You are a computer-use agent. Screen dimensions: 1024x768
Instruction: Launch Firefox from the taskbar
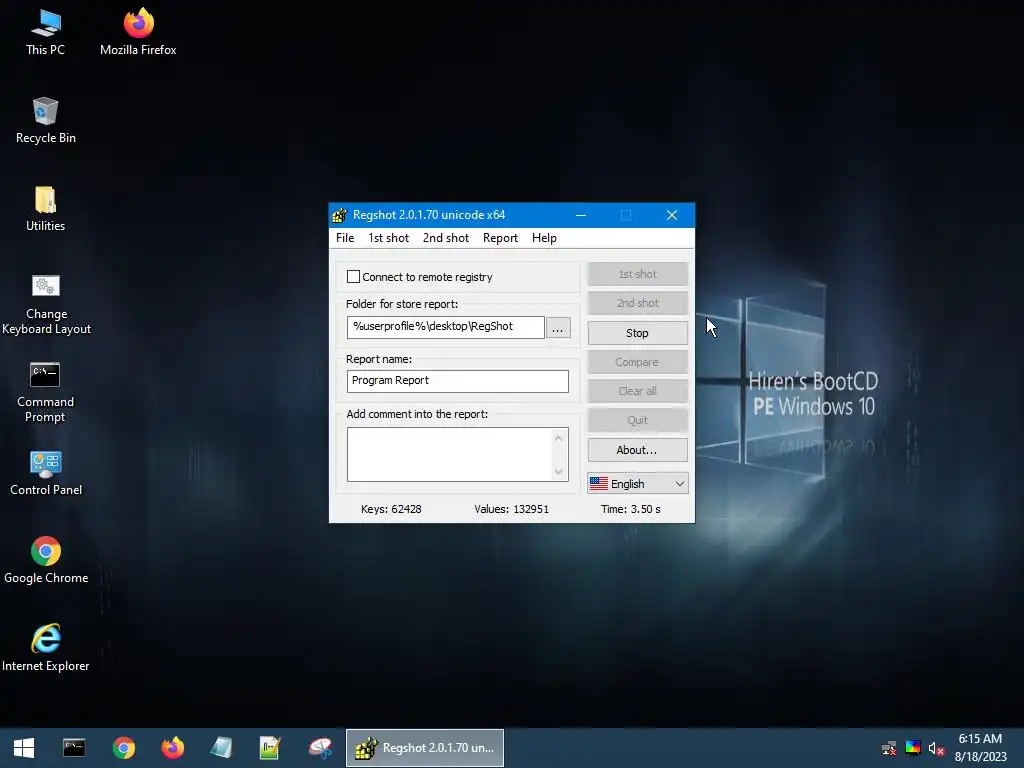172,748
